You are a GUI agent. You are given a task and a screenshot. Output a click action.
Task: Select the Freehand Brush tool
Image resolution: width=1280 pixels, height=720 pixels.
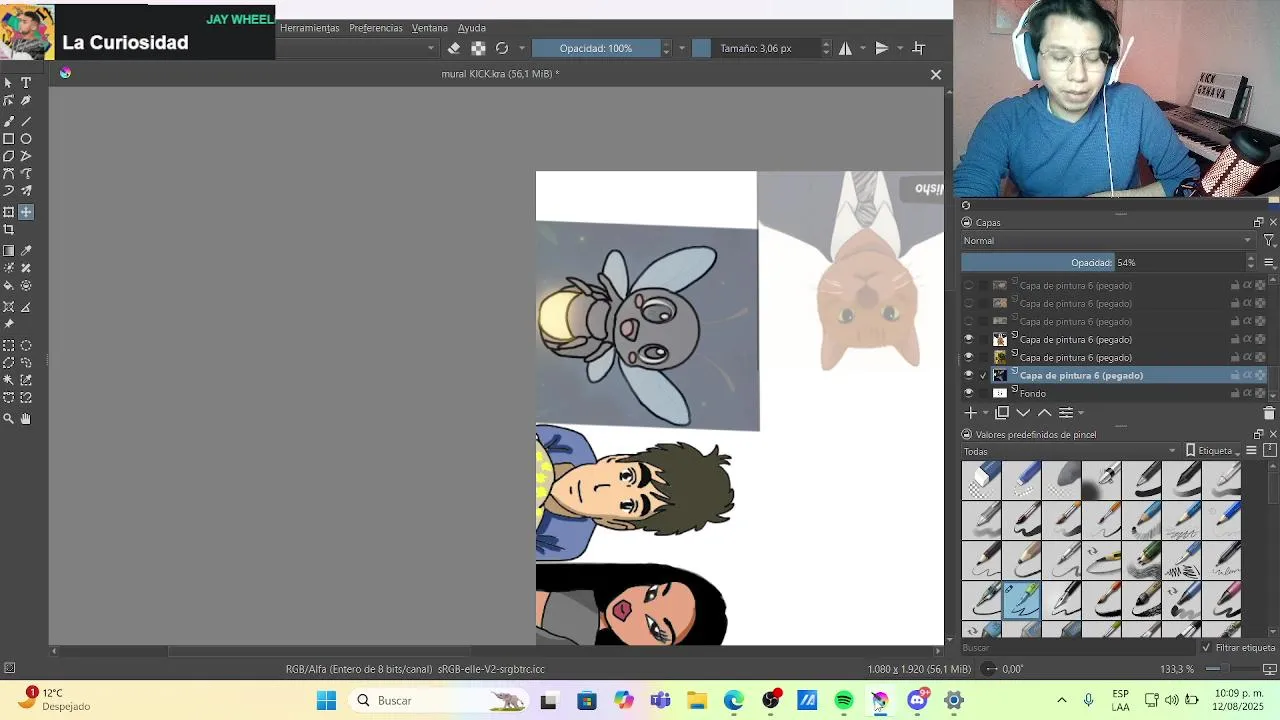pyautogui.click(x=9, y=121)
